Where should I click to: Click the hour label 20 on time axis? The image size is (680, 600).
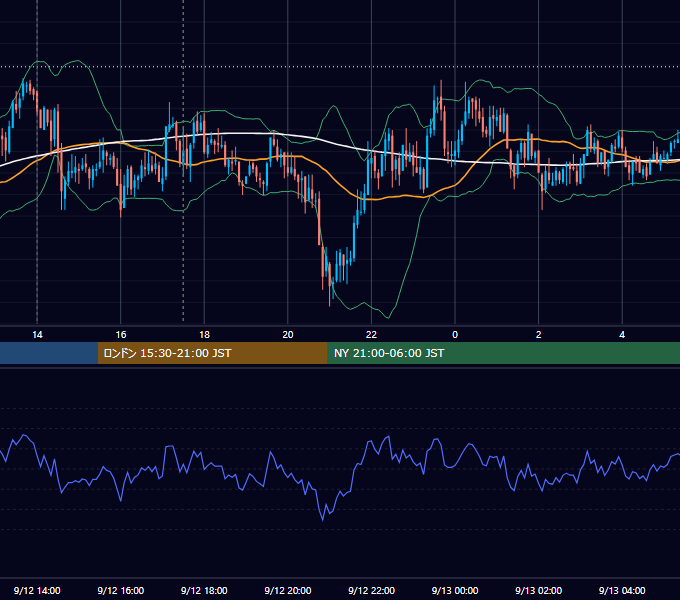(288, 335)
